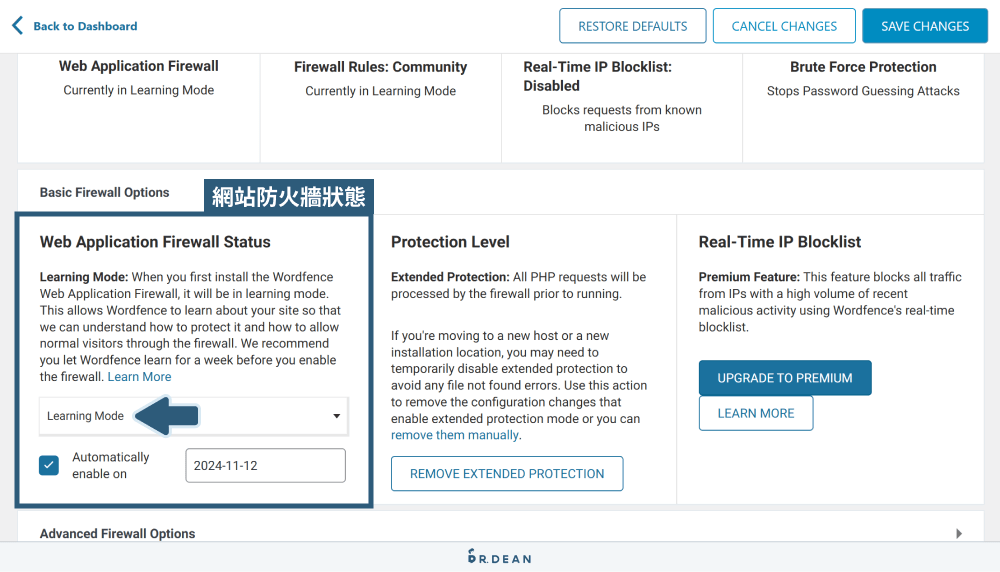Click the Basic Firewall Options header

tap(105, 193)
